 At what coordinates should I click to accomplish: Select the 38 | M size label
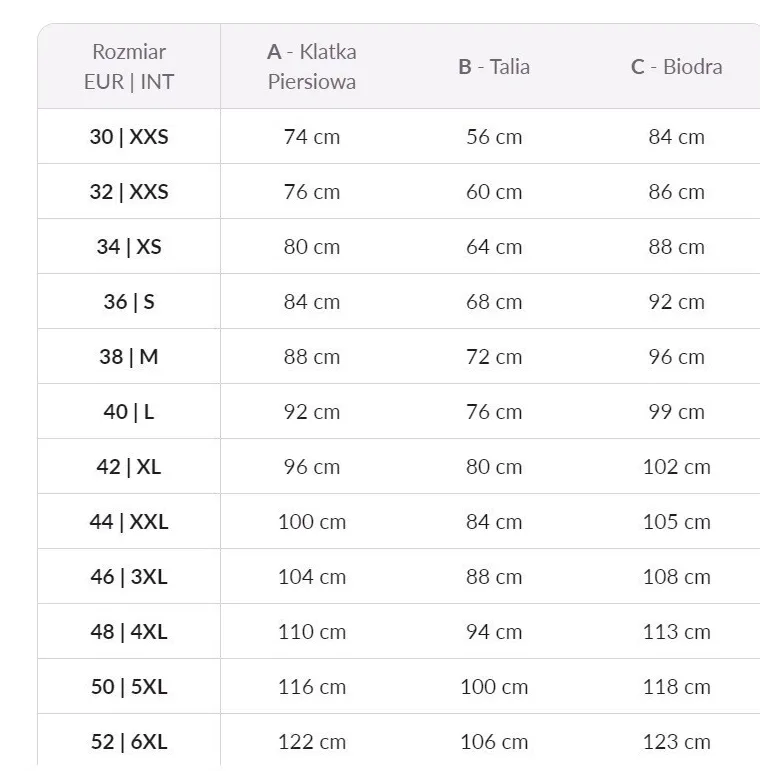[x=129, y=357]
